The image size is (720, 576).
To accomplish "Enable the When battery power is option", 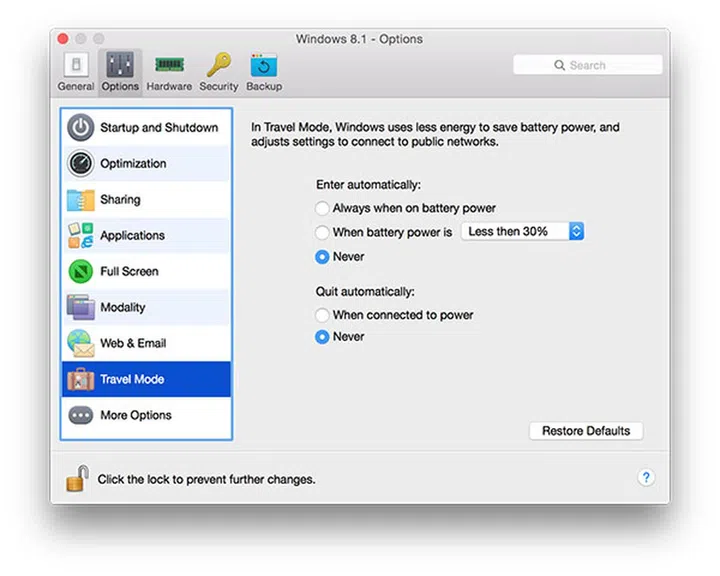I will tap(322, 232).
